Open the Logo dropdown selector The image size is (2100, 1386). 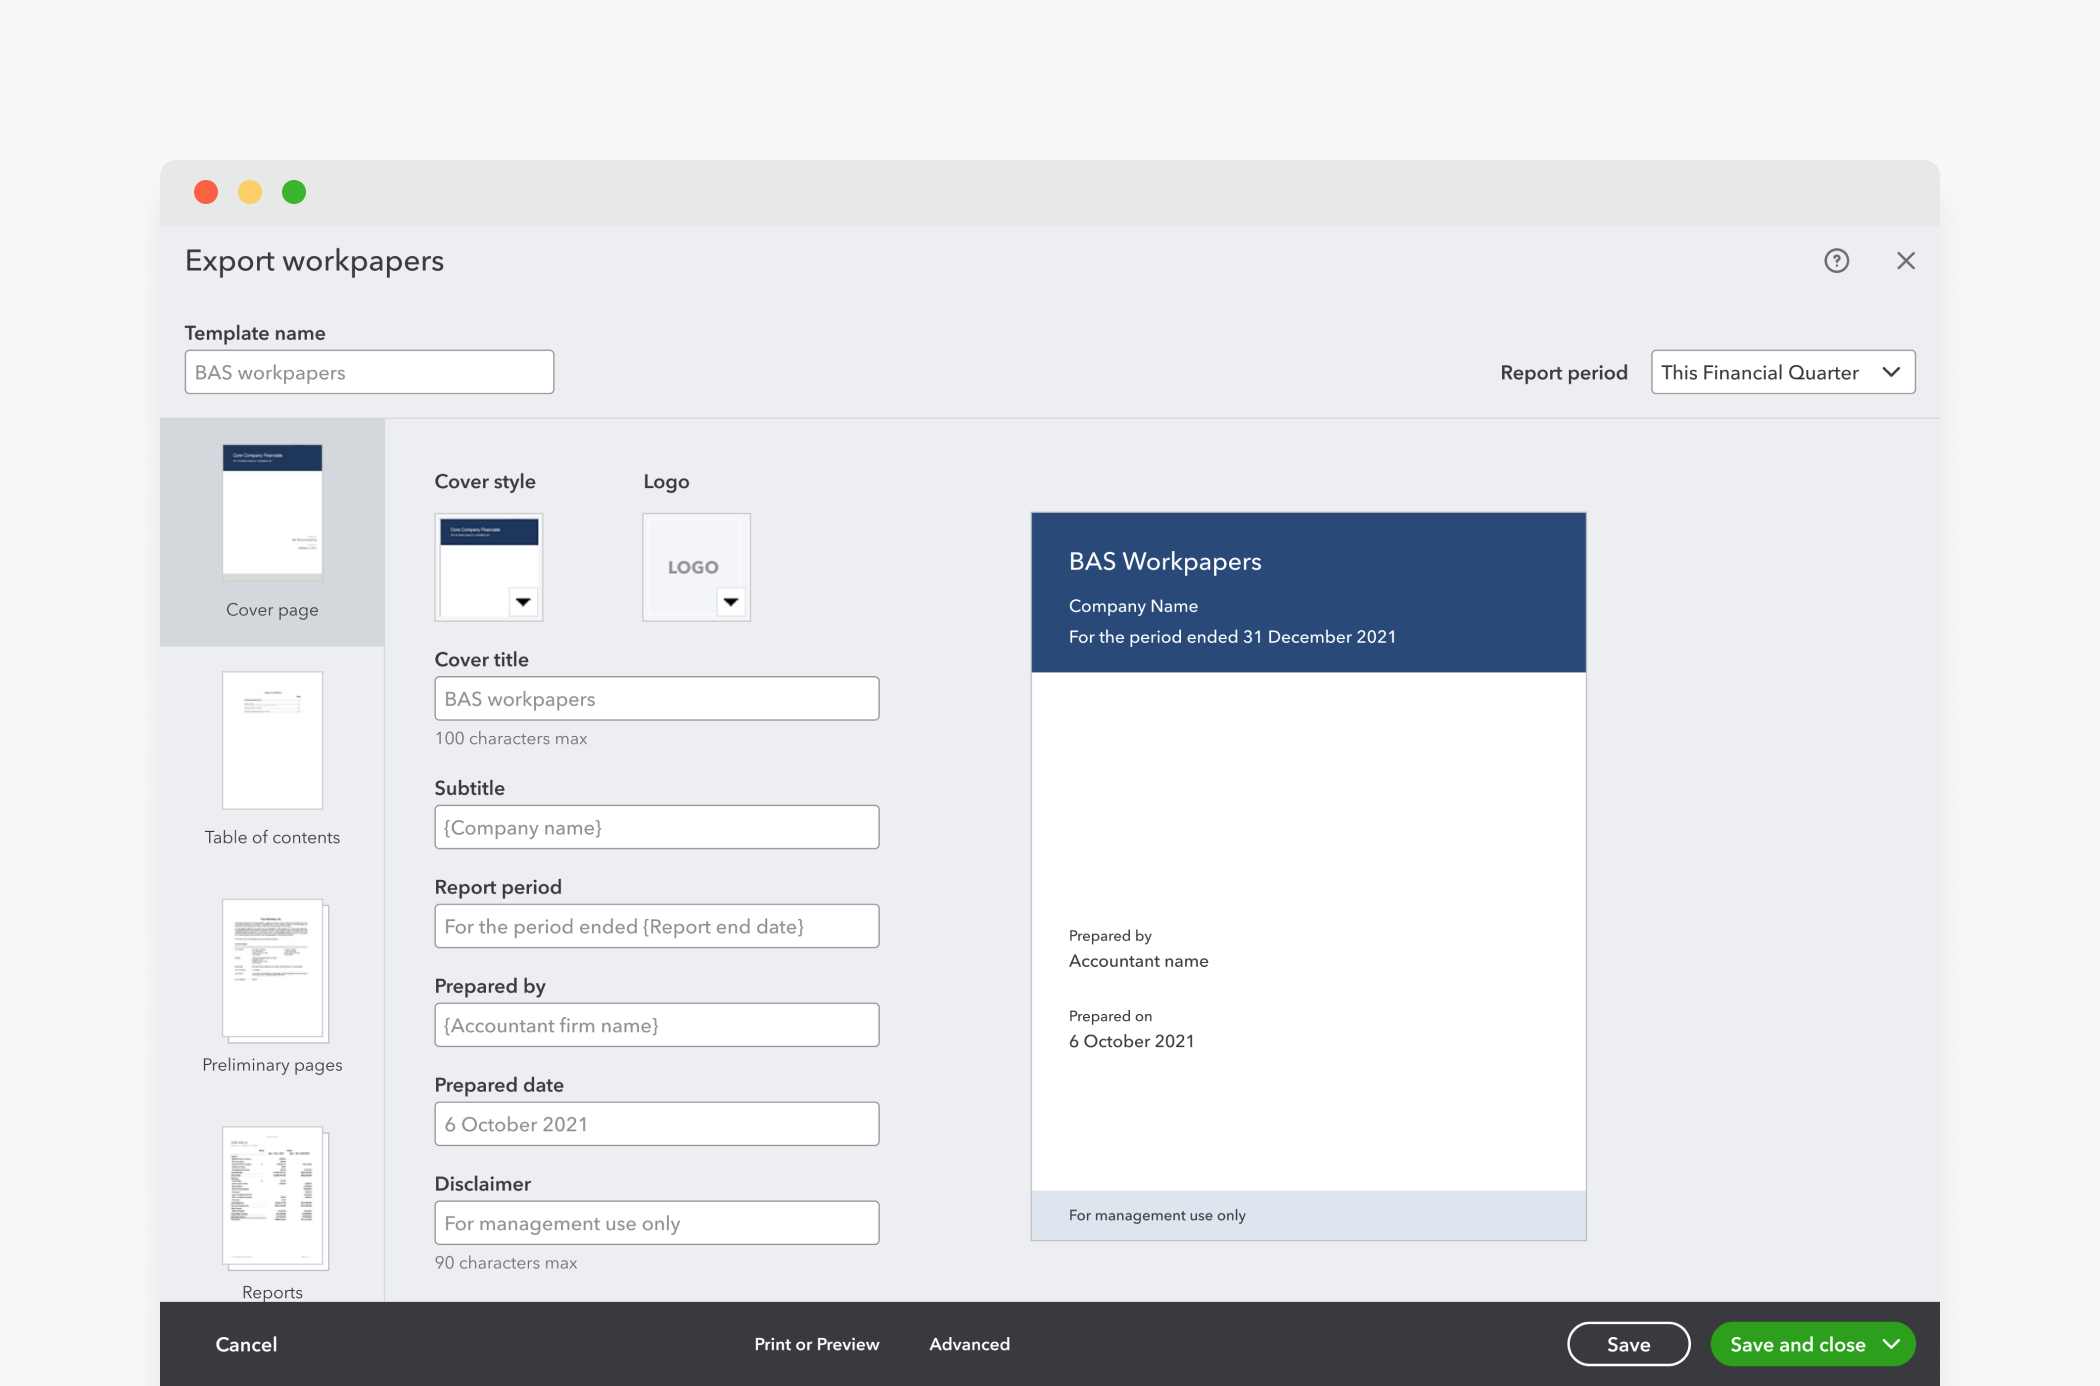point(731,602)
